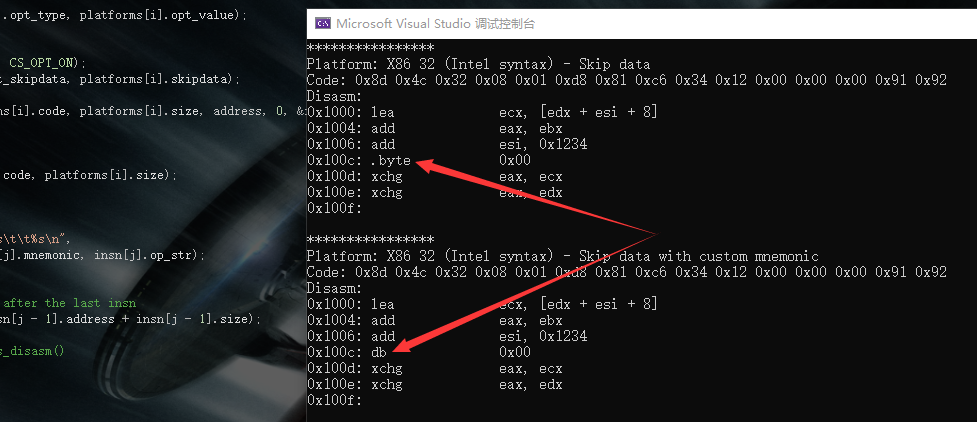The width and height of the screenshot is (977, 422).
Task: Click the second 'Disasm:' label
Action: click(x=334, y=288)
